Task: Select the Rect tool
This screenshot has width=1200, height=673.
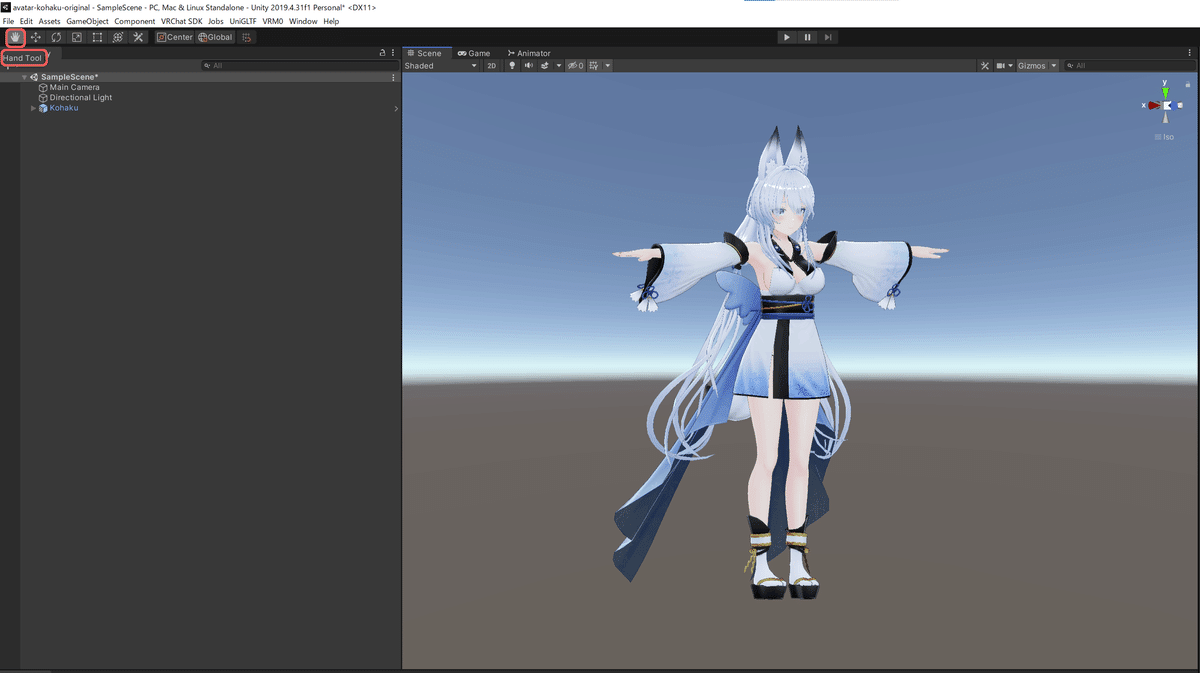Action: tap(97, 37)
